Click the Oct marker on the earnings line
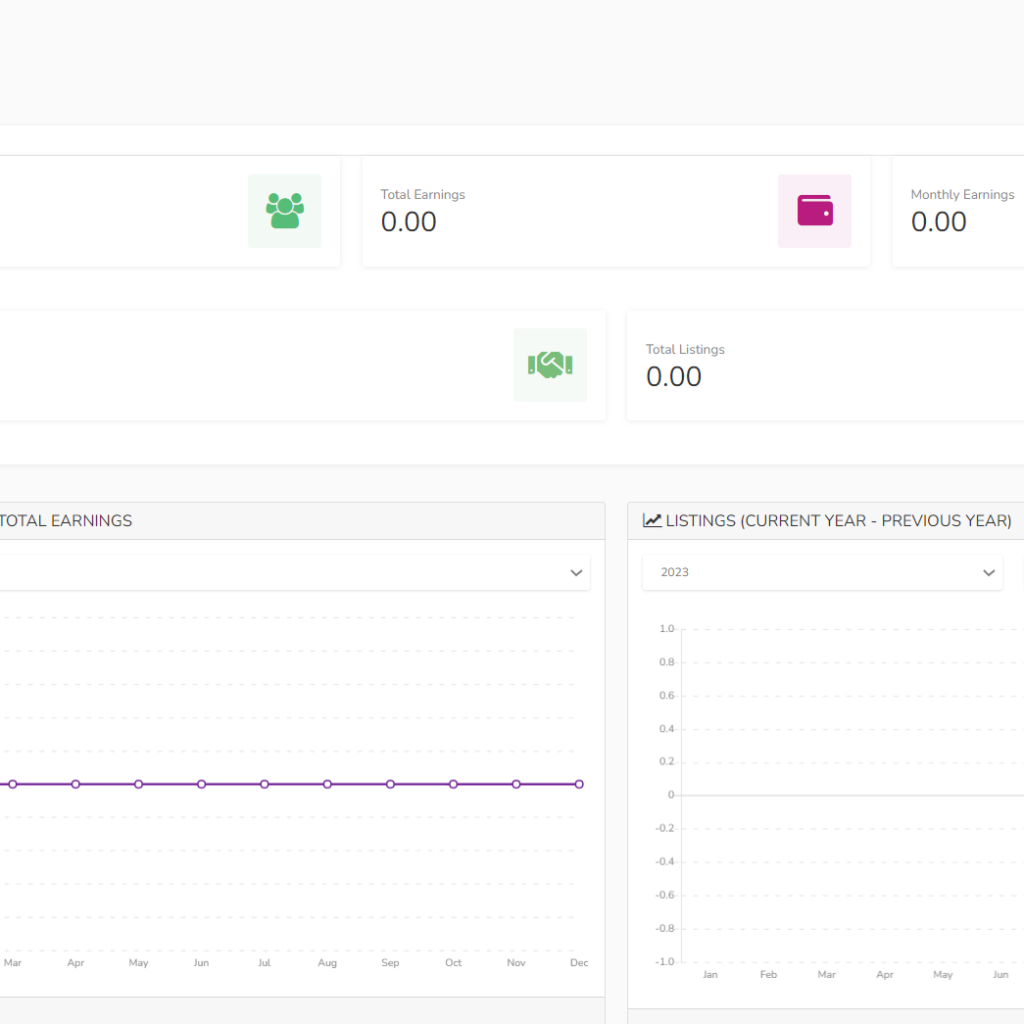 (453, 784)
